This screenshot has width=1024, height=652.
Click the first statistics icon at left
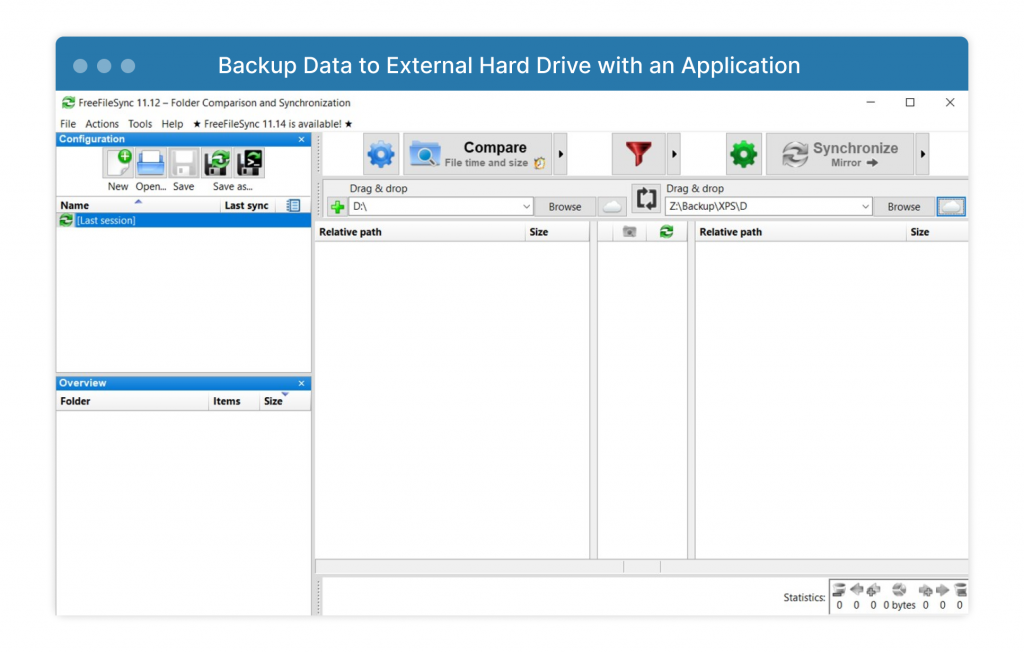click(839, 591)
